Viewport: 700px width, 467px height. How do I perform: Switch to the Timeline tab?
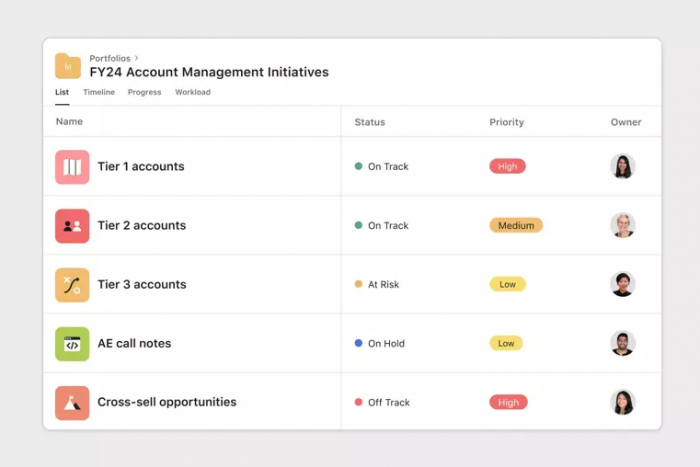click(x=99, y=92)
